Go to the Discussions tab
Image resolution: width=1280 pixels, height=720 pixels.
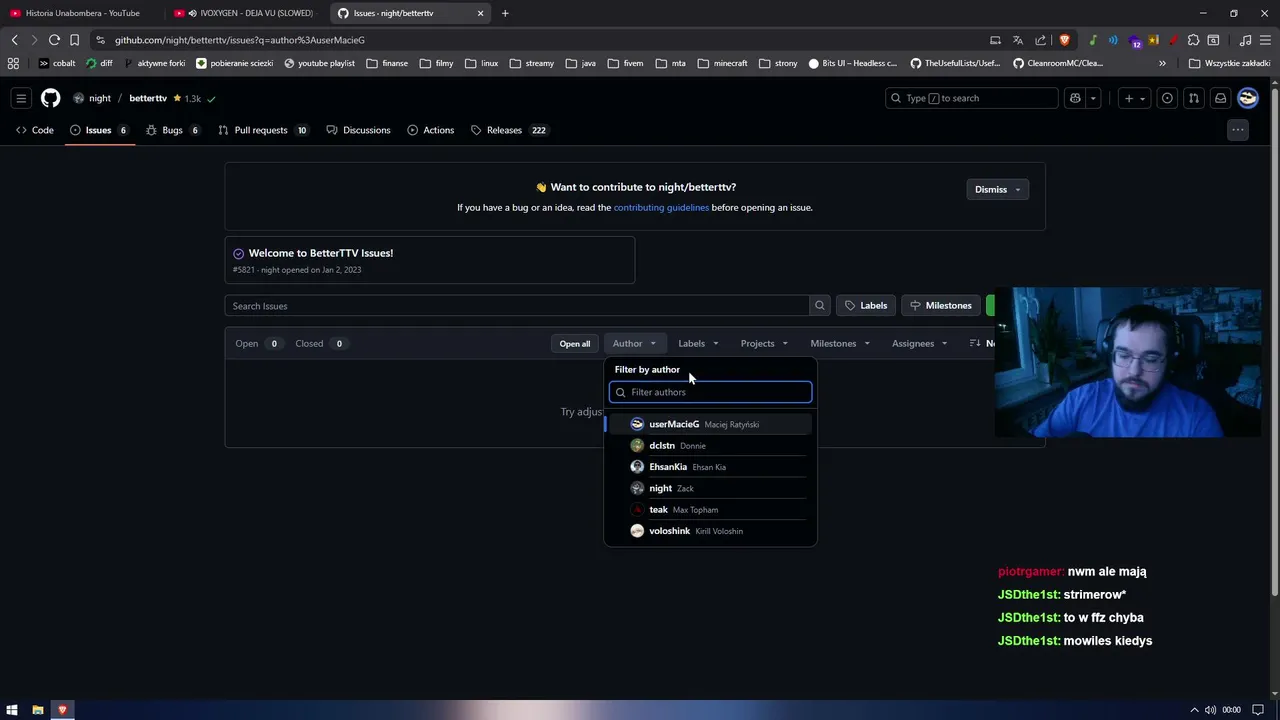(358, 130)
